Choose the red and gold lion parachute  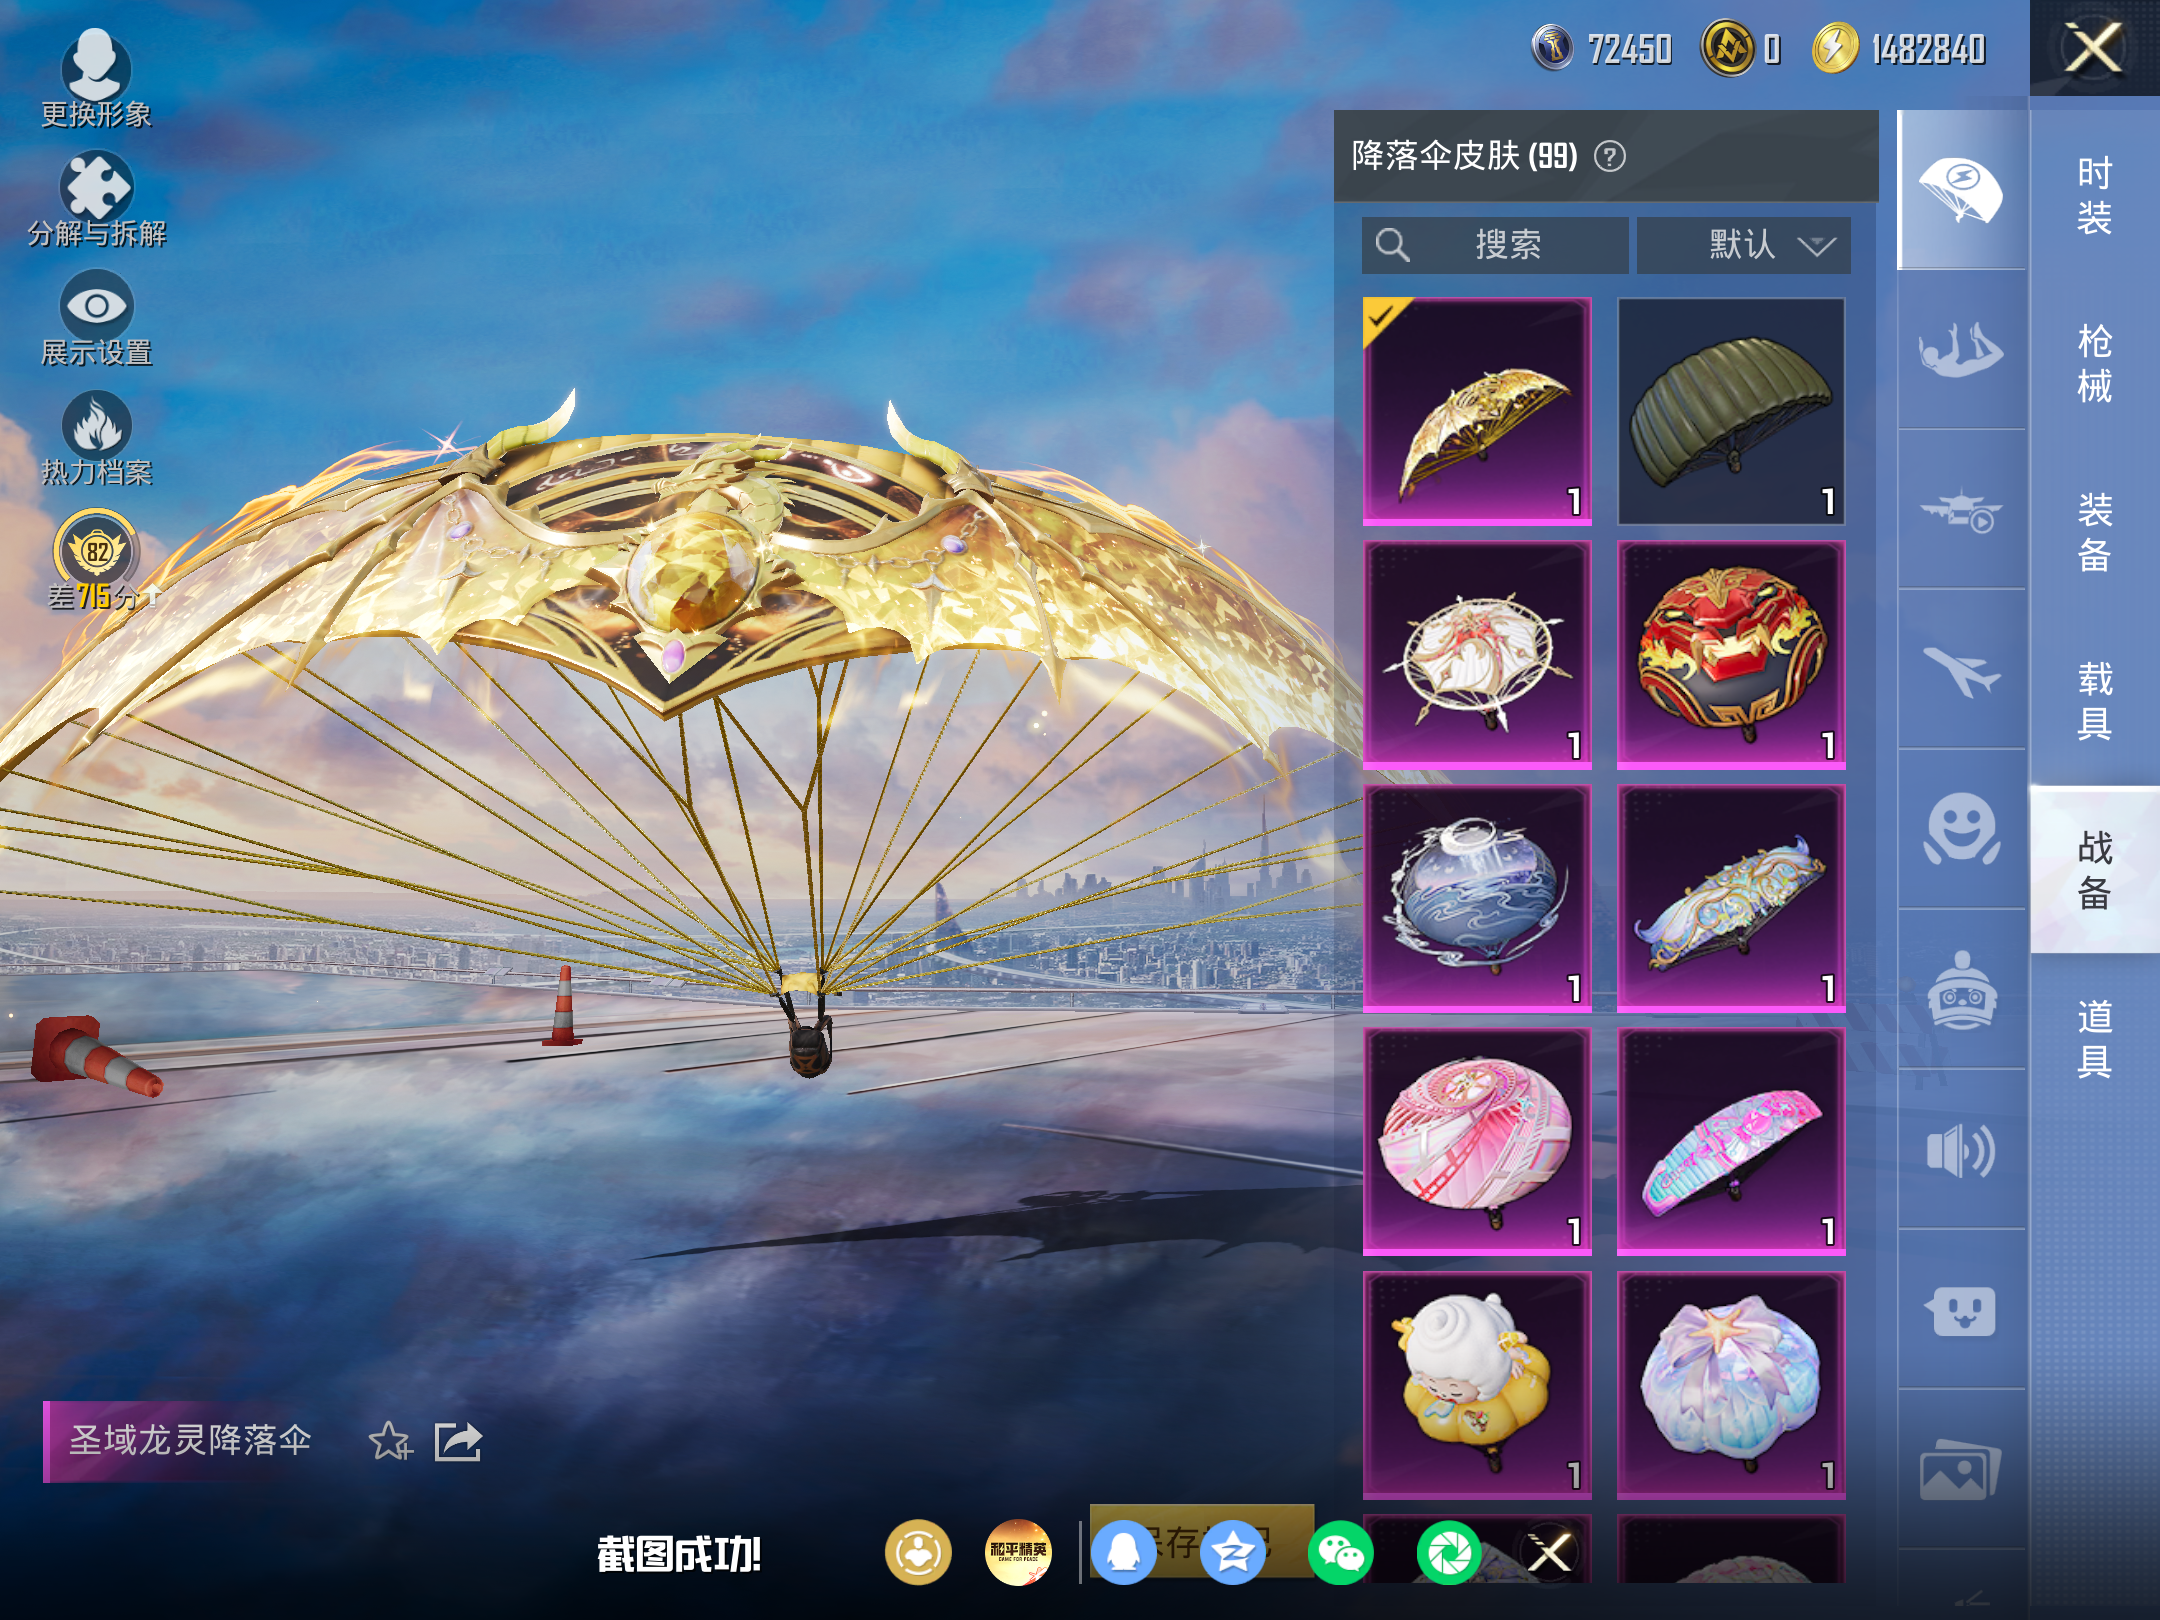[x=1731, y=655]
